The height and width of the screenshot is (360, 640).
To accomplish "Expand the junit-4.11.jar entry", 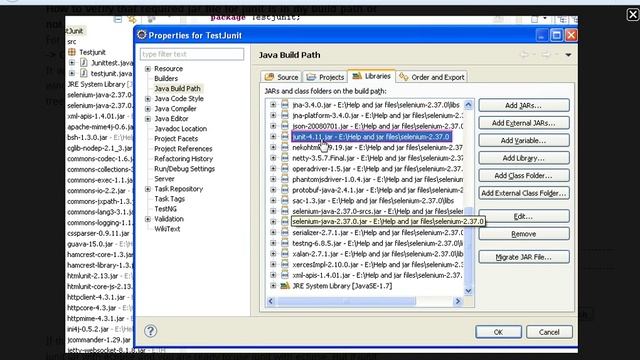I will [x=273, y=137].
